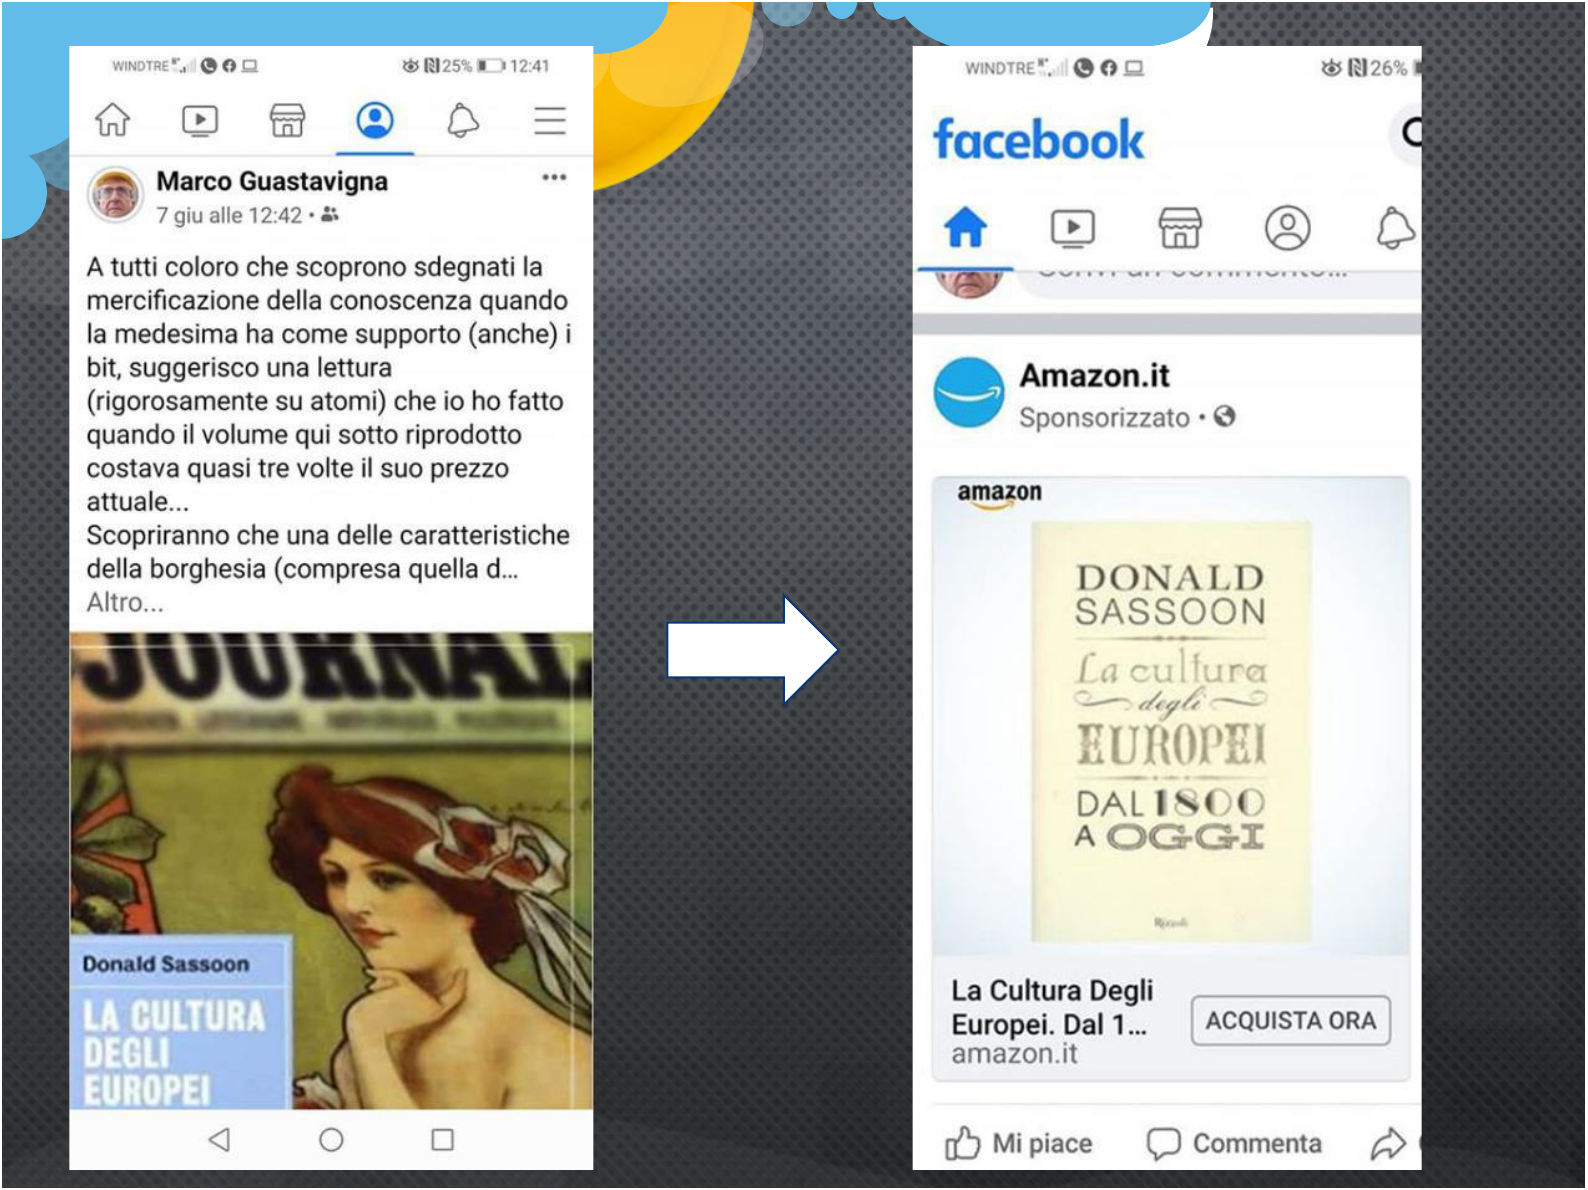Open Notifications bell in right phone
This screenshot has width=1588, height=1190.
(x=1396, y=227)
